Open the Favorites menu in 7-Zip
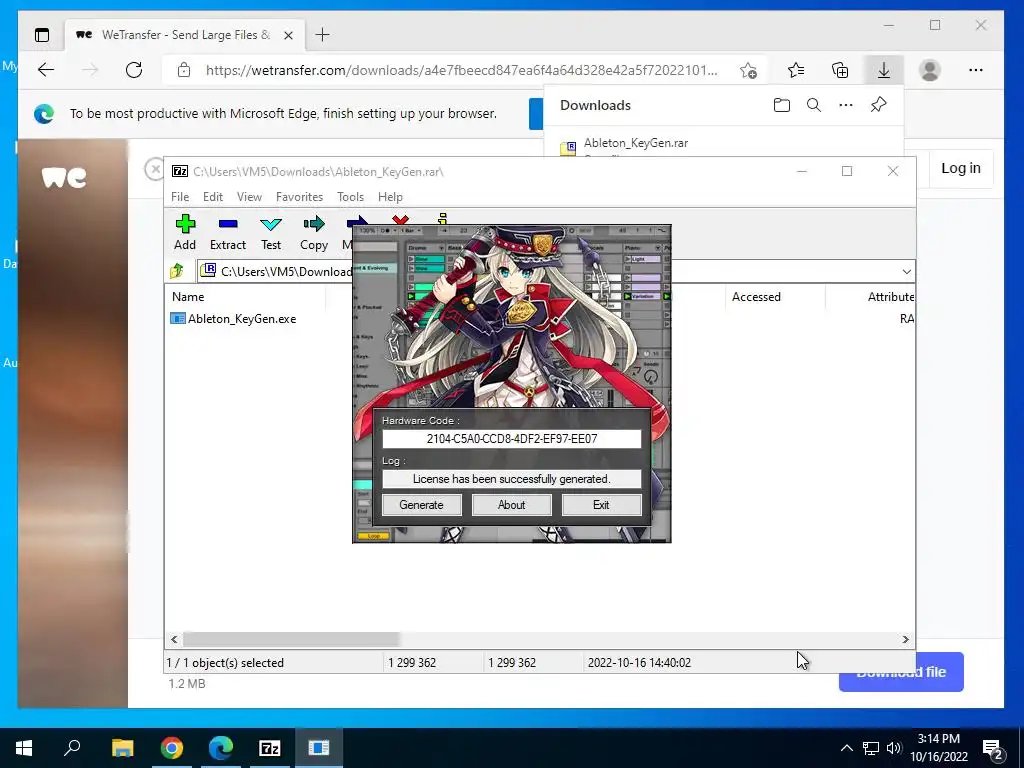 click(299, 197)
